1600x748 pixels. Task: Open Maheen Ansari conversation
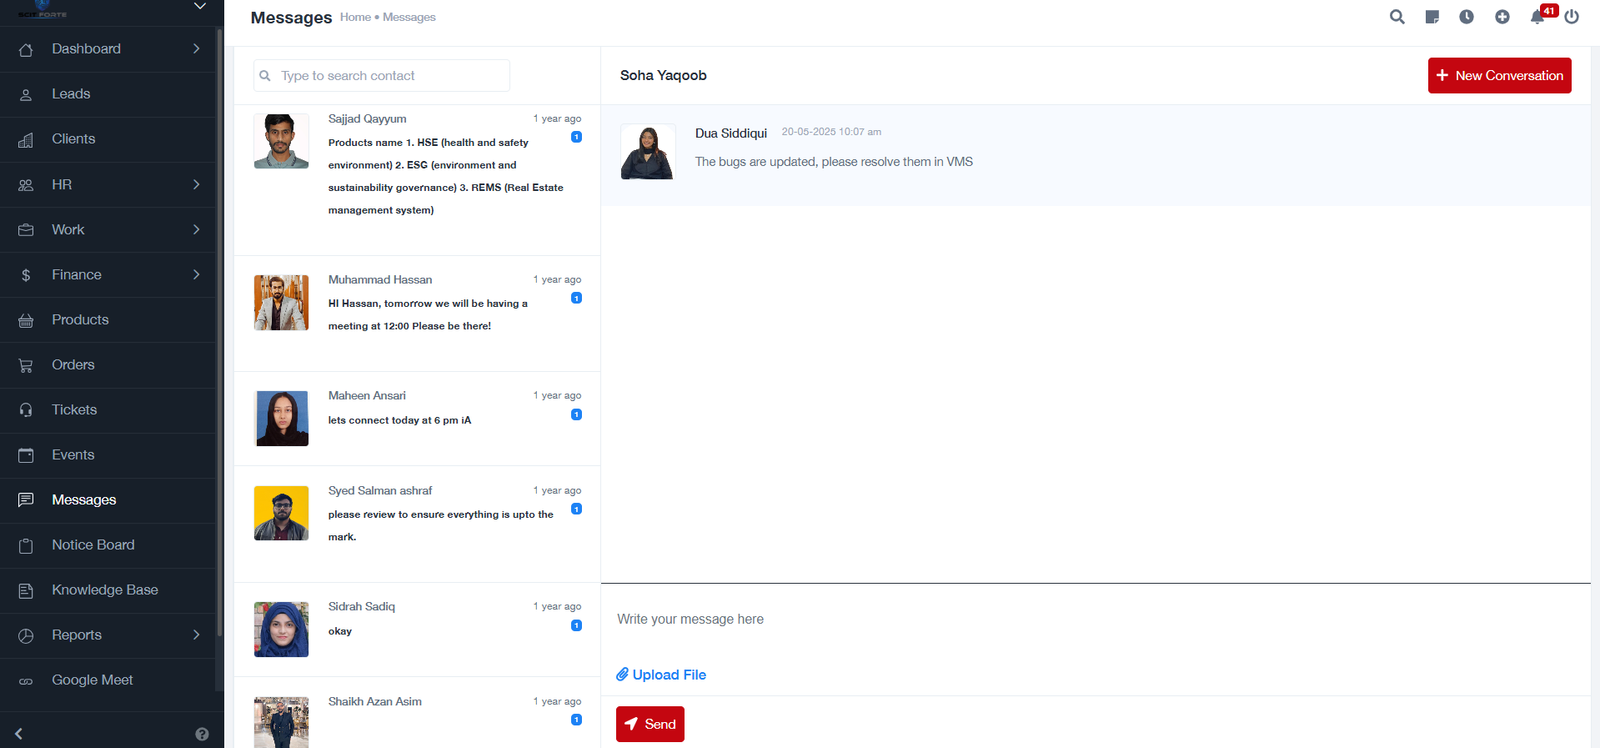[x=417, y=418]
